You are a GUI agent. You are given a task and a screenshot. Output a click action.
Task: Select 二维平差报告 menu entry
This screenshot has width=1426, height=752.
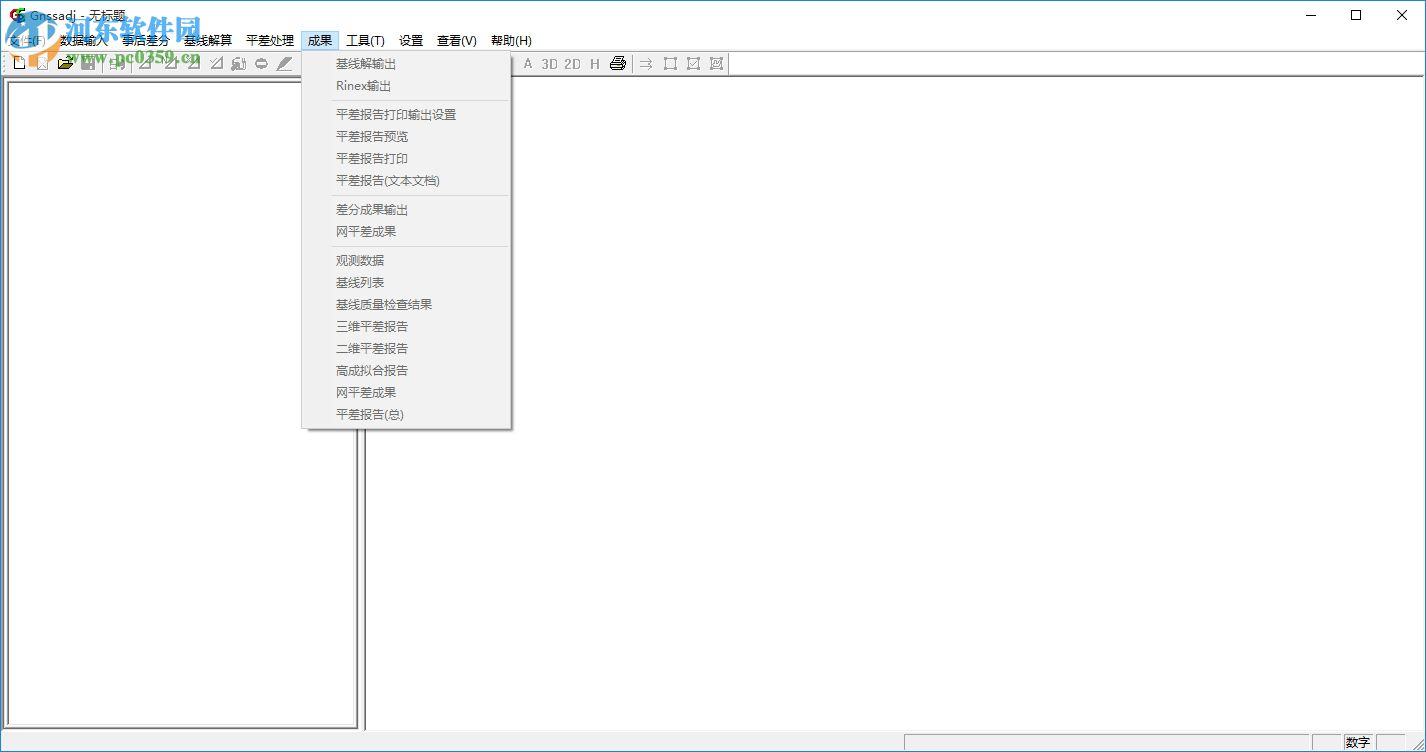pos(407,349)
